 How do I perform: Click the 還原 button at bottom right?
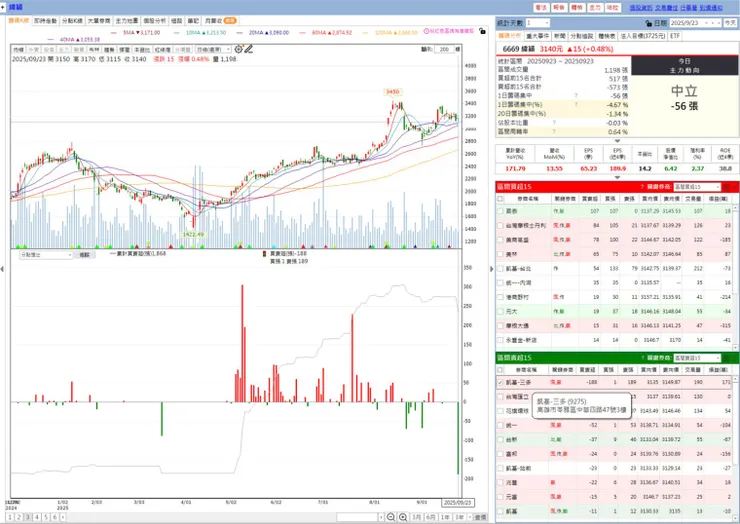coord(480,517)
